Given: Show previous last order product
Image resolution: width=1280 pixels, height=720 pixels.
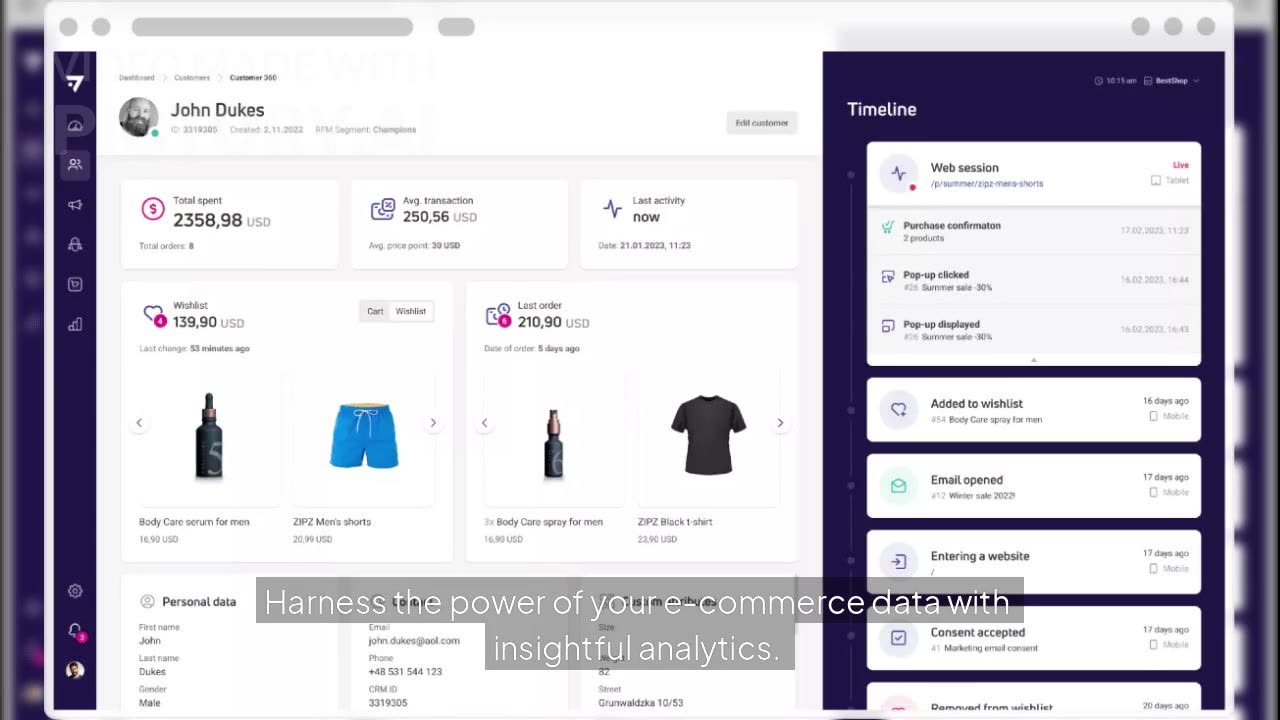Looking at the screenshot, I should [484, 423].
